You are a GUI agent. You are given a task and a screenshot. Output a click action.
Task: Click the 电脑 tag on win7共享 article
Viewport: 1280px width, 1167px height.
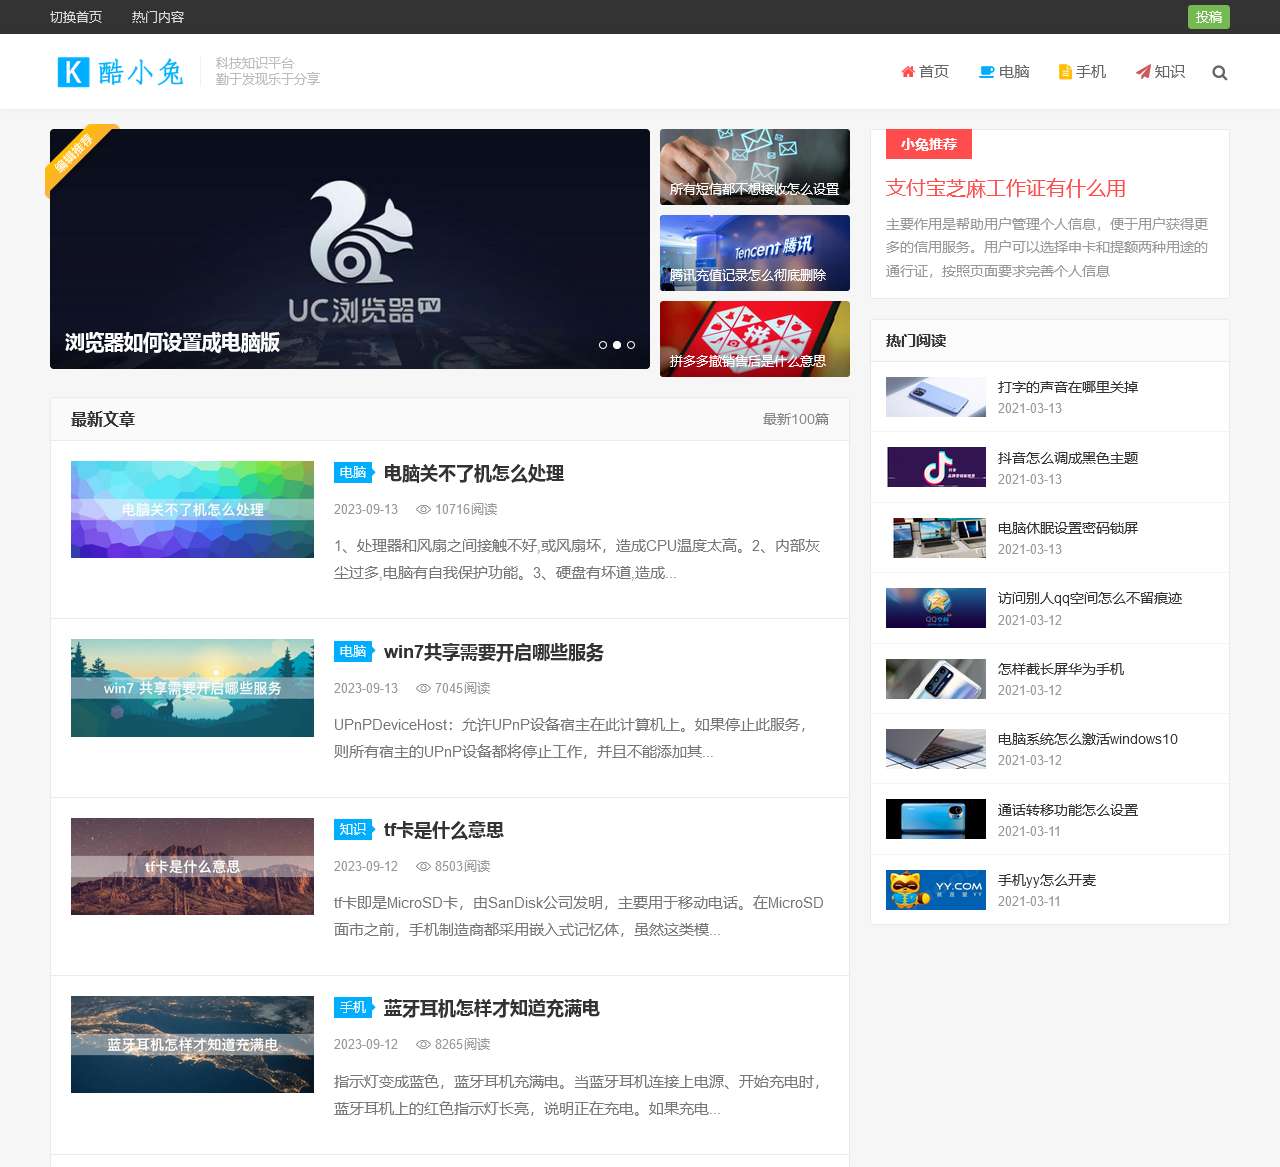pos(352,651)
